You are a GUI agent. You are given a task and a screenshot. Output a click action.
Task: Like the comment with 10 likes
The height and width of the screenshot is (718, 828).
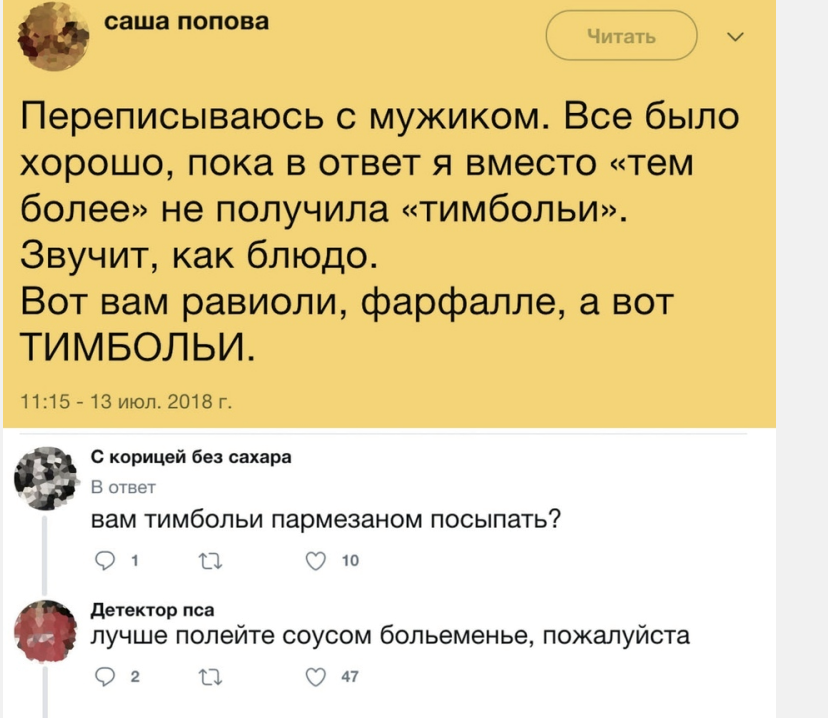click(318, 562)
